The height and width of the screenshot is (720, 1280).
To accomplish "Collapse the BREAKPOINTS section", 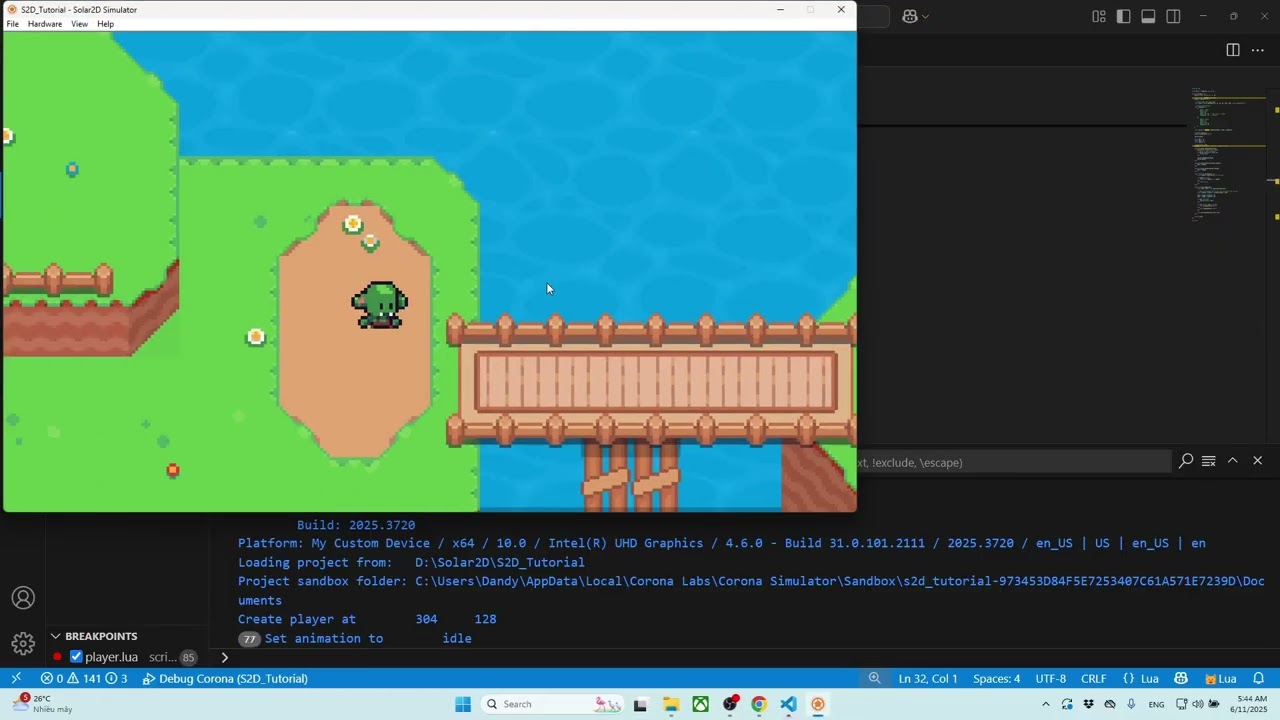I will 56,636.
